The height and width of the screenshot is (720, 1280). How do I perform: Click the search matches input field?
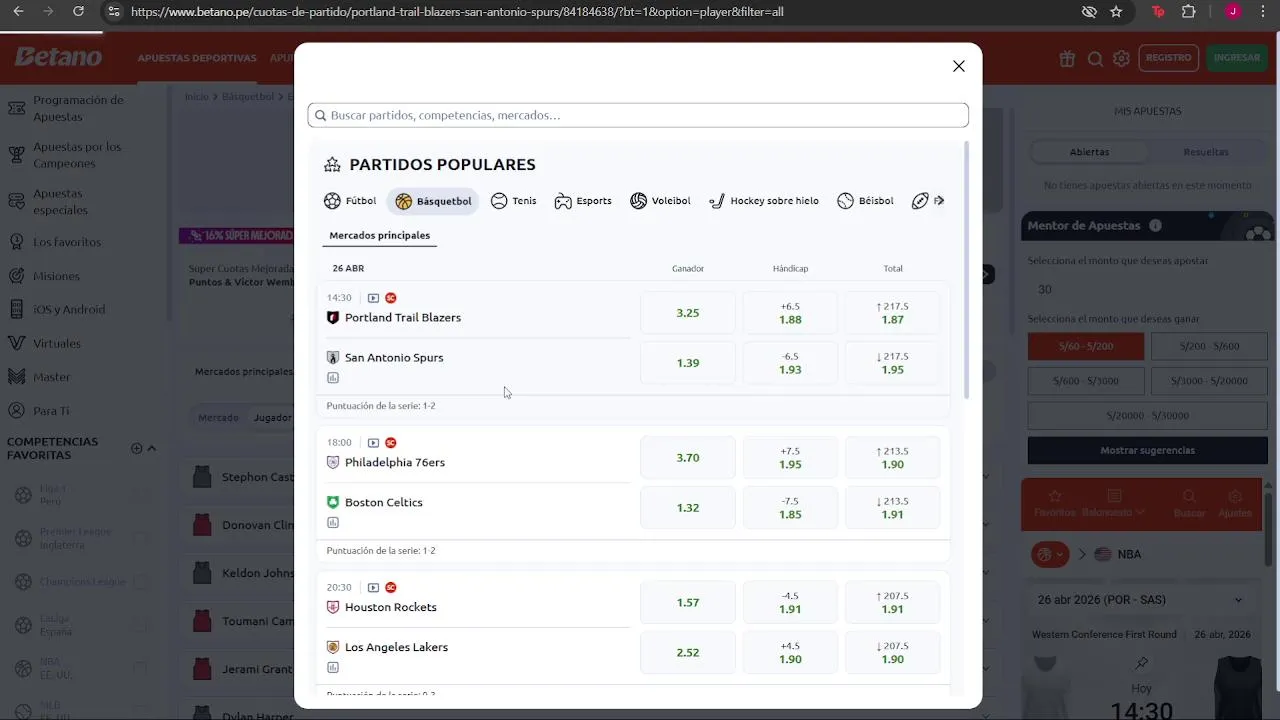tap(638, 115)
